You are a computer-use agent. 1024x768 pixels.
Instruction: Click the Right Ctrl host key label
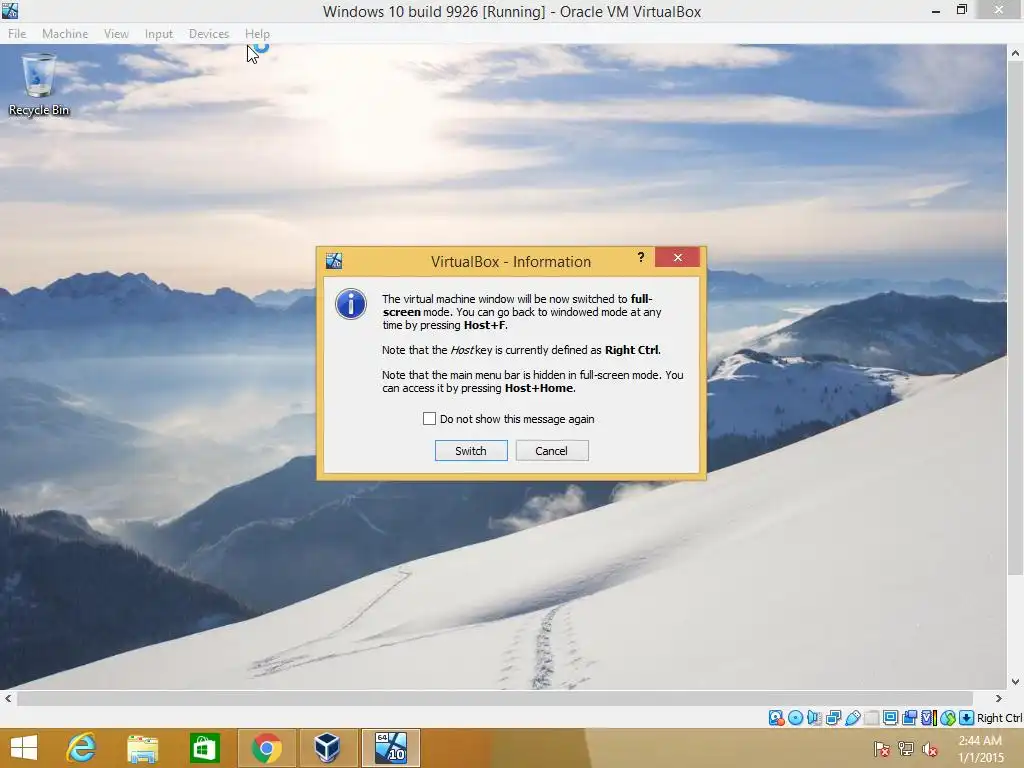[x=999, y=718]
